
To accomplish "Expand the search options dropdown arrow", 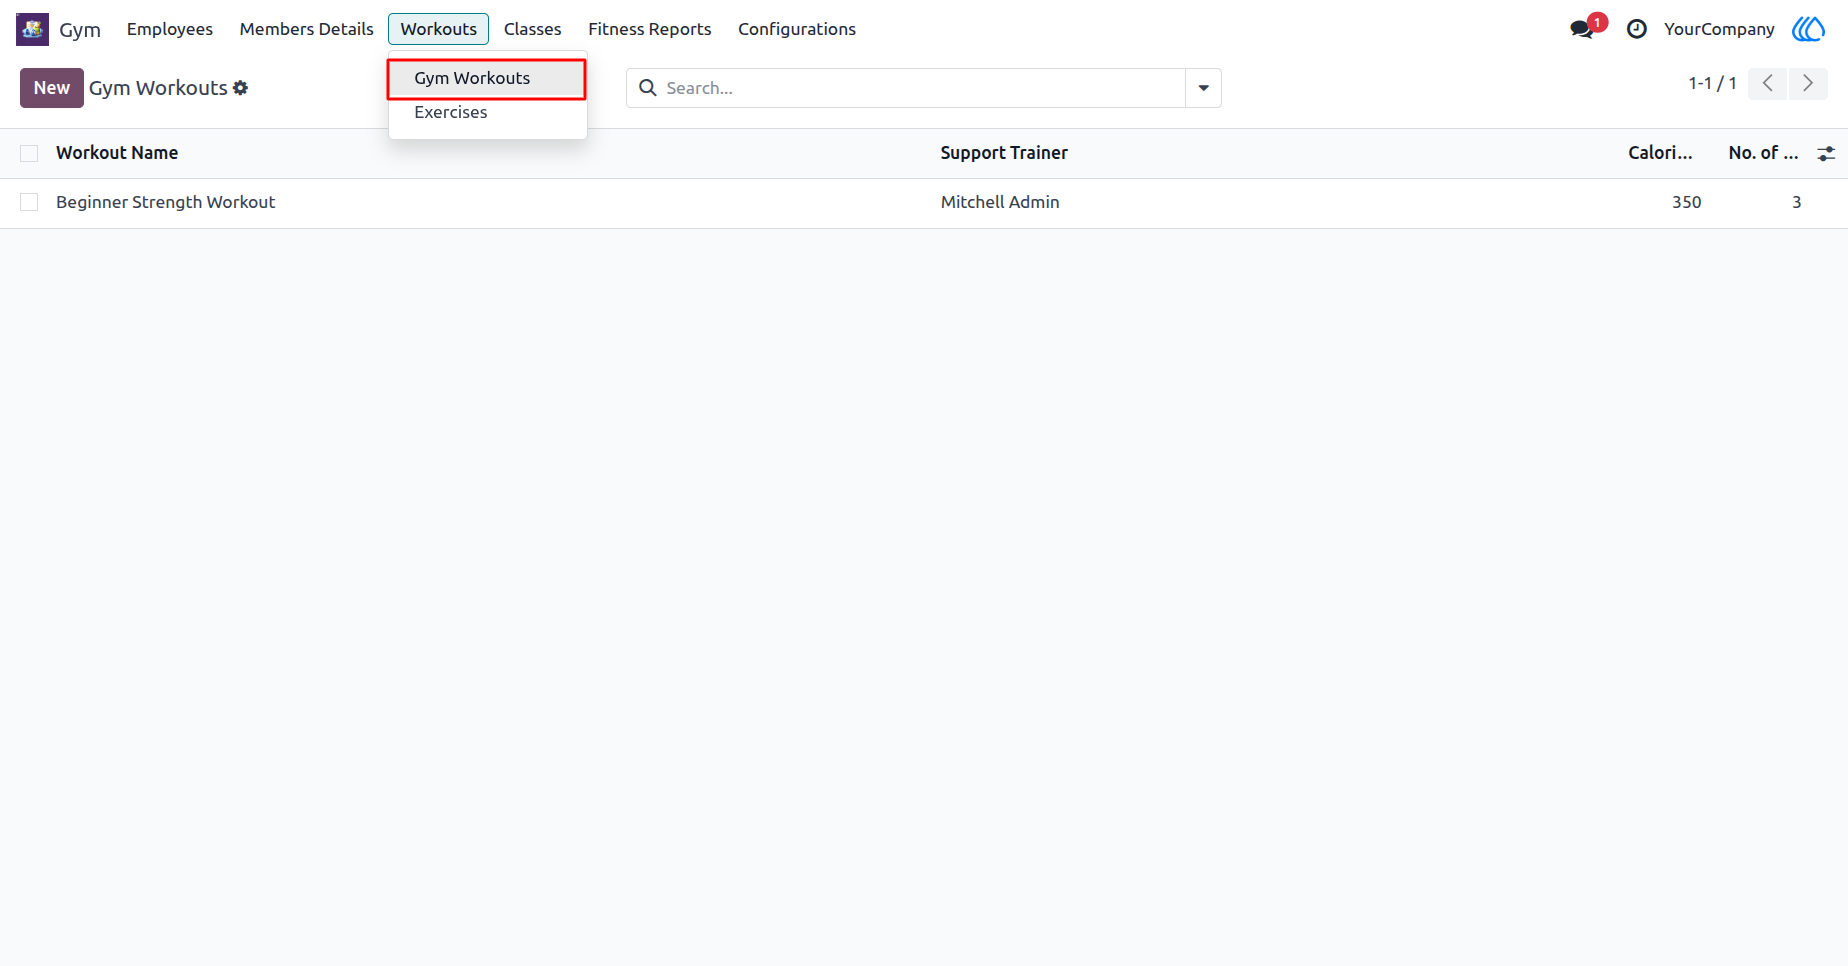I will [x=1204, y=88].
